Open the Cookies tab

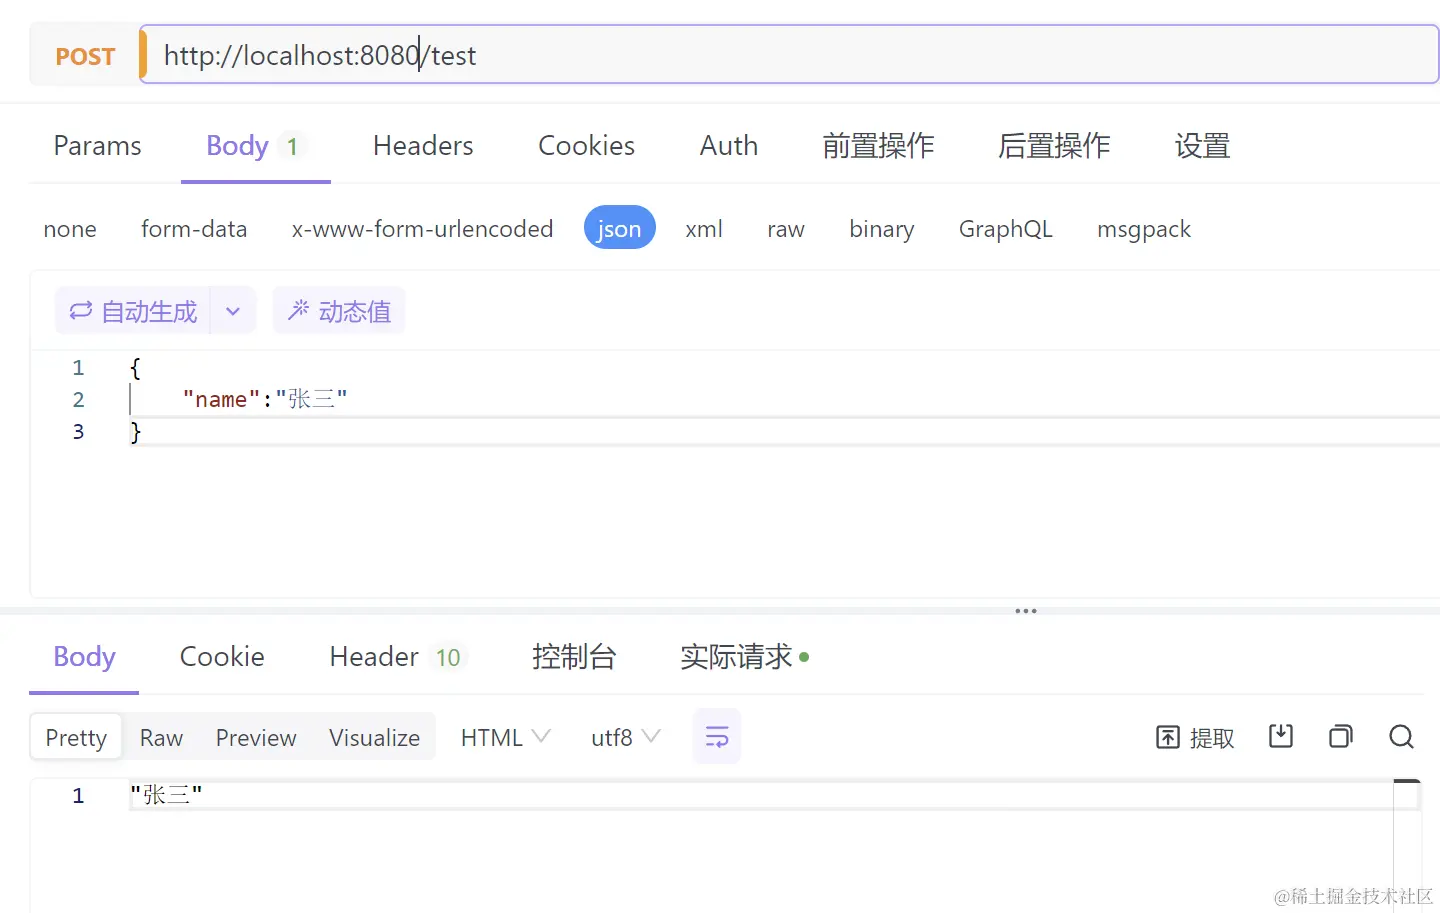(x=586, y=146)
